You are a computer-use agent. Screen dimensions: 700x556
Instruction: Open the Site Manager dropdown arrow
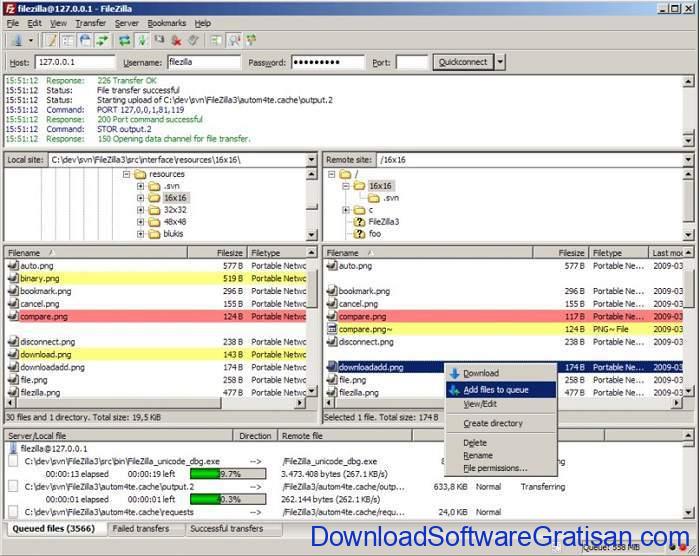pos(31,41)
